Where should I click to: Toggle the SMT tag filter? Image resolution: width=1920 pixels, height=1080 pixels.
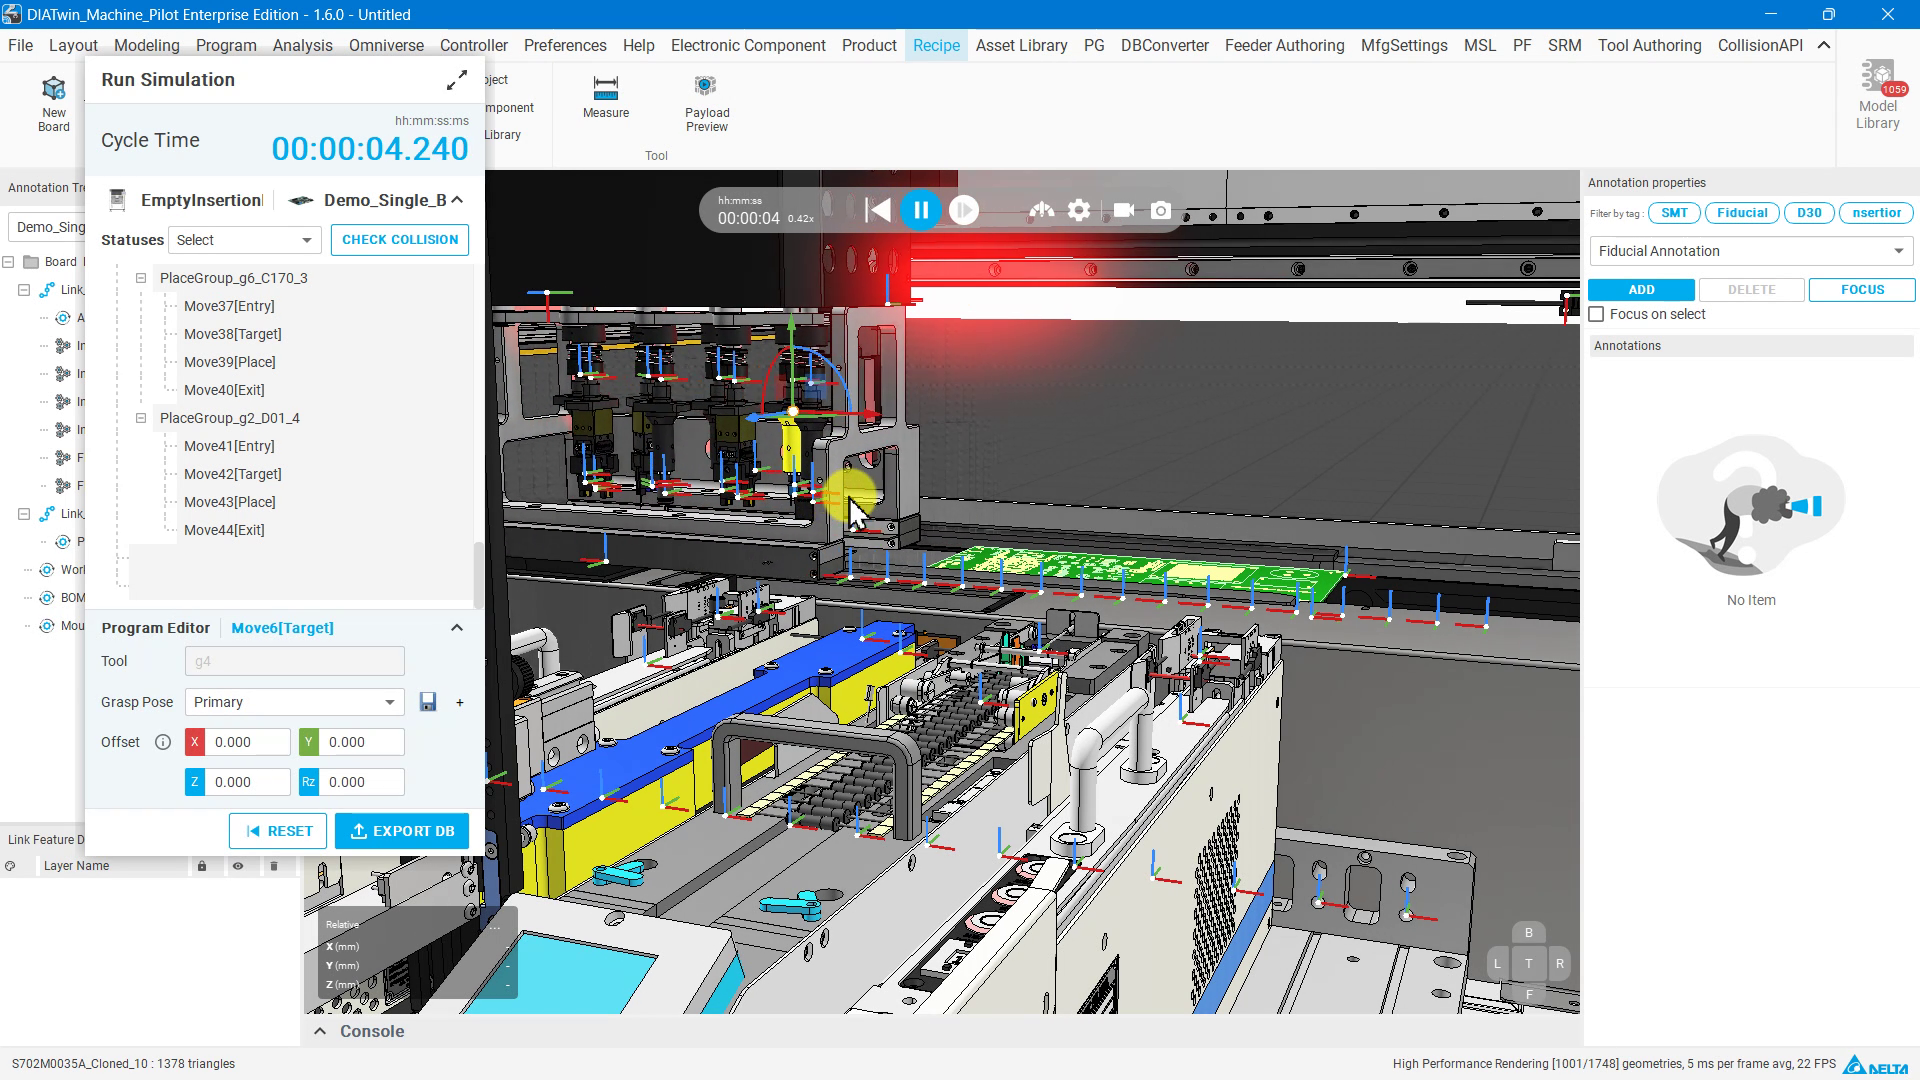[1674, 213]
